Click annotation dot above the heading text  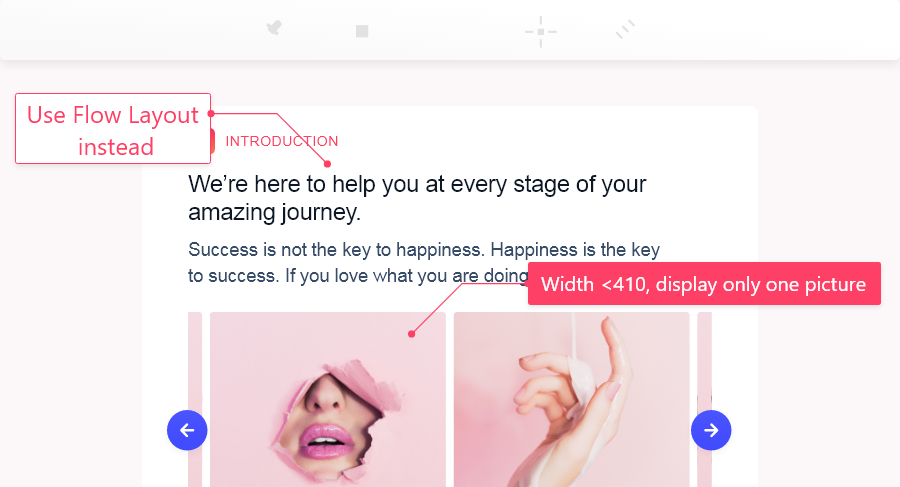point(327,164)
